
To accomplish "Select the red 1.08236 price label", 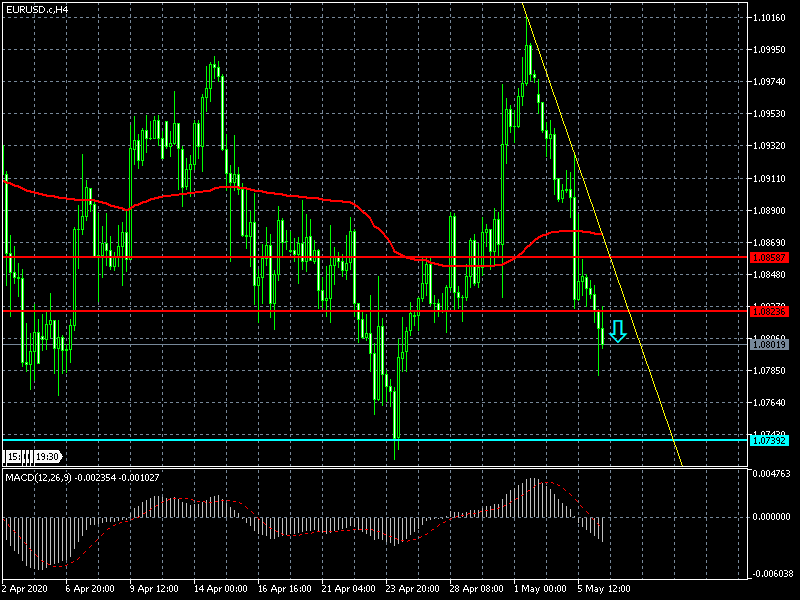I will 769,311.
